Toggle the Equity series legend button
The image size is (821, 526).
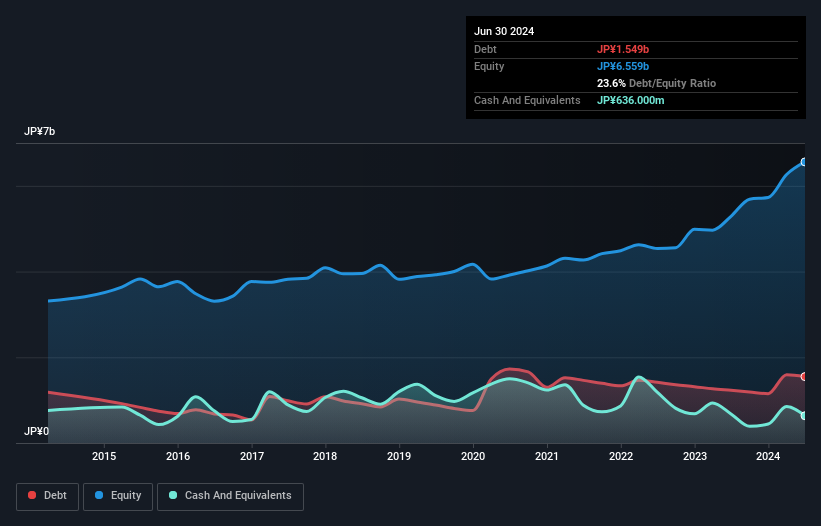118,496
